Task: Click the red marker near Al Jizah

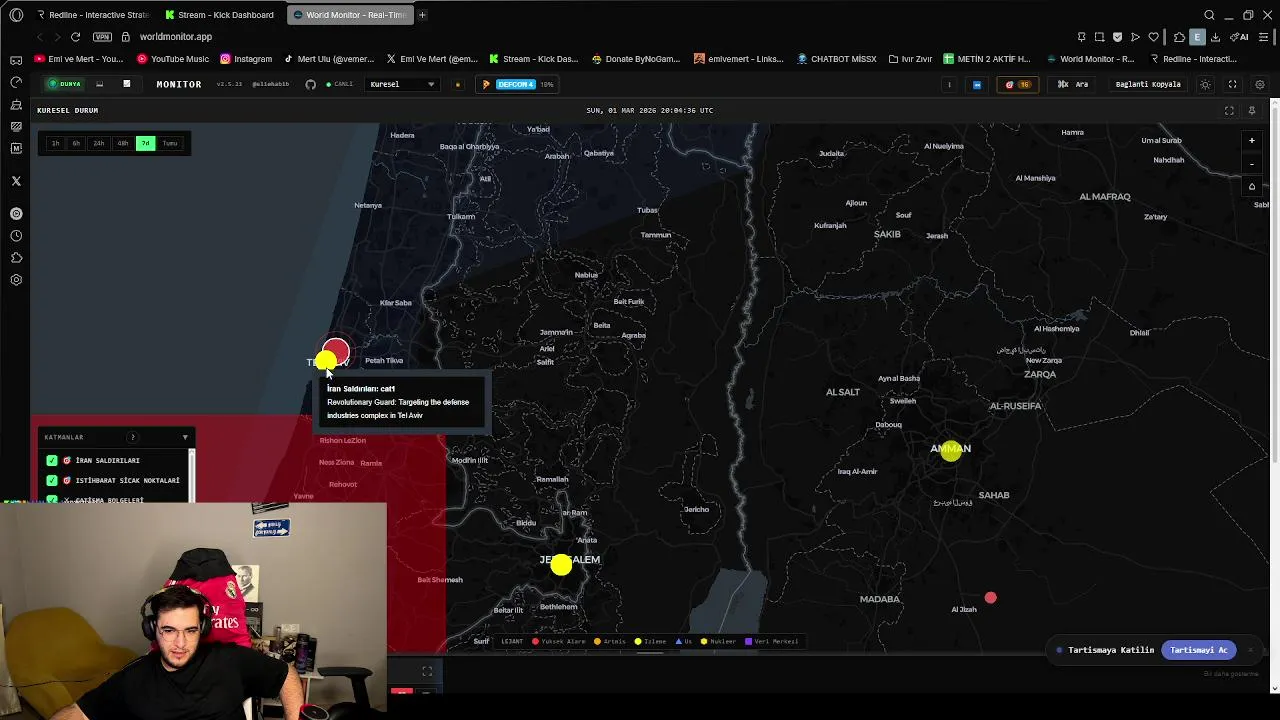Action: (x=990, y=598)
